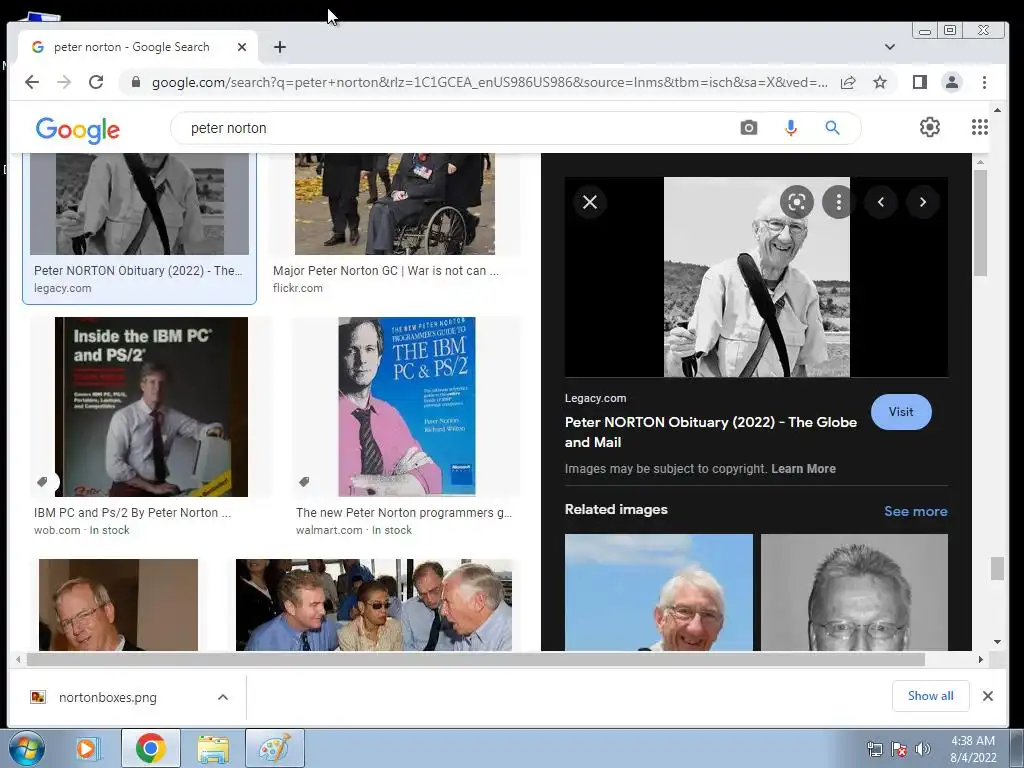This screenshot has height=768, width=1024.
Task: Open the man with glasses image
Action: 118,605
